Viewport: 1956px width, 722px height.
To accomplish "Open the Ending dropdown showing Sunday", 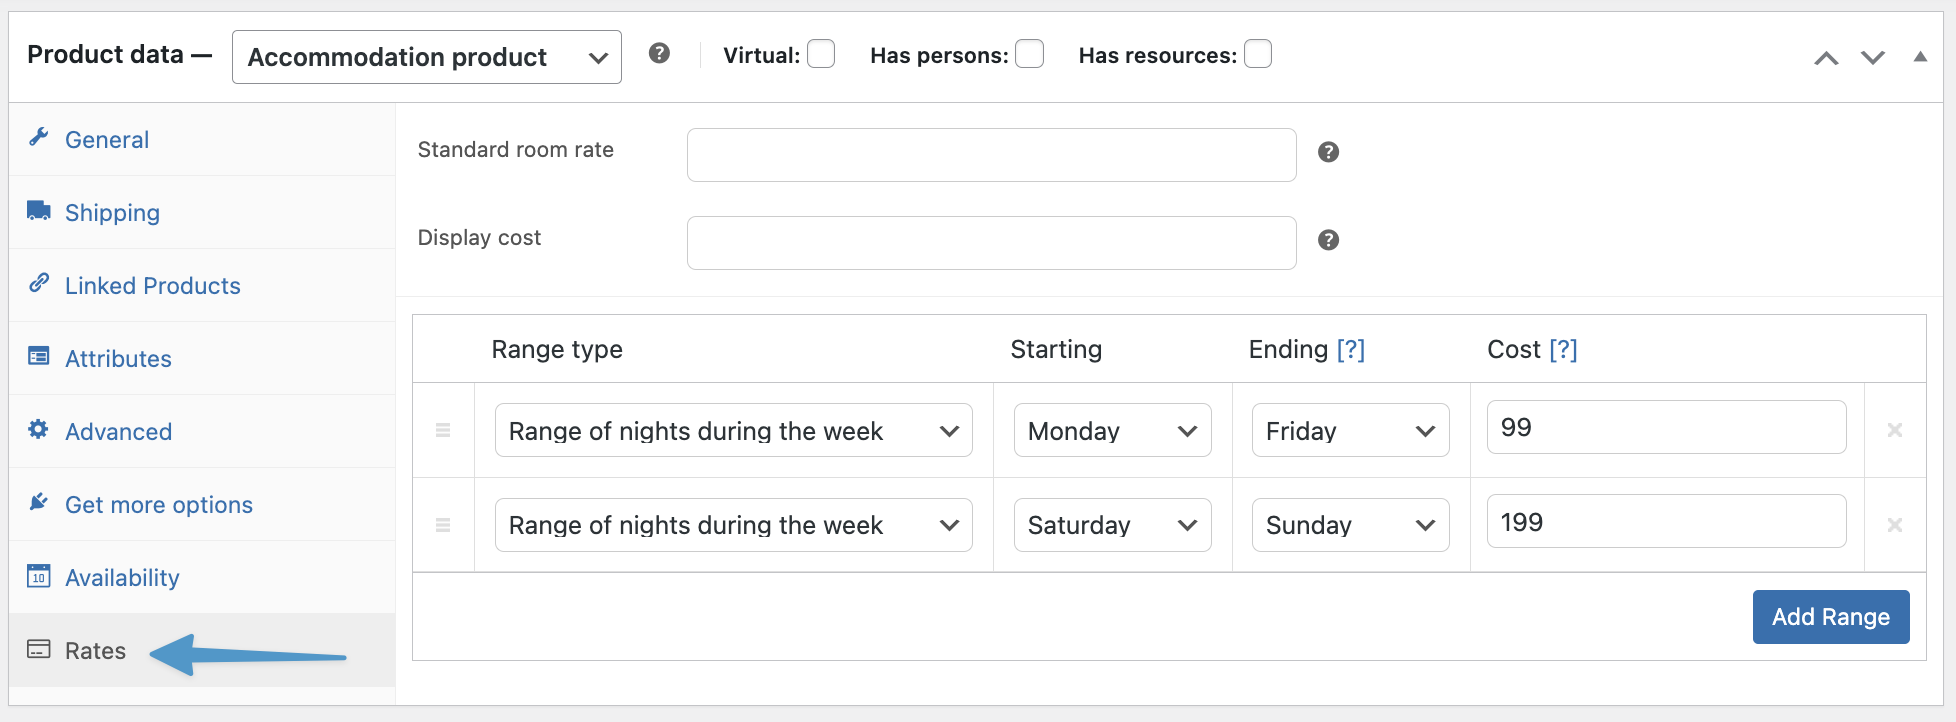I will 1350,524.
